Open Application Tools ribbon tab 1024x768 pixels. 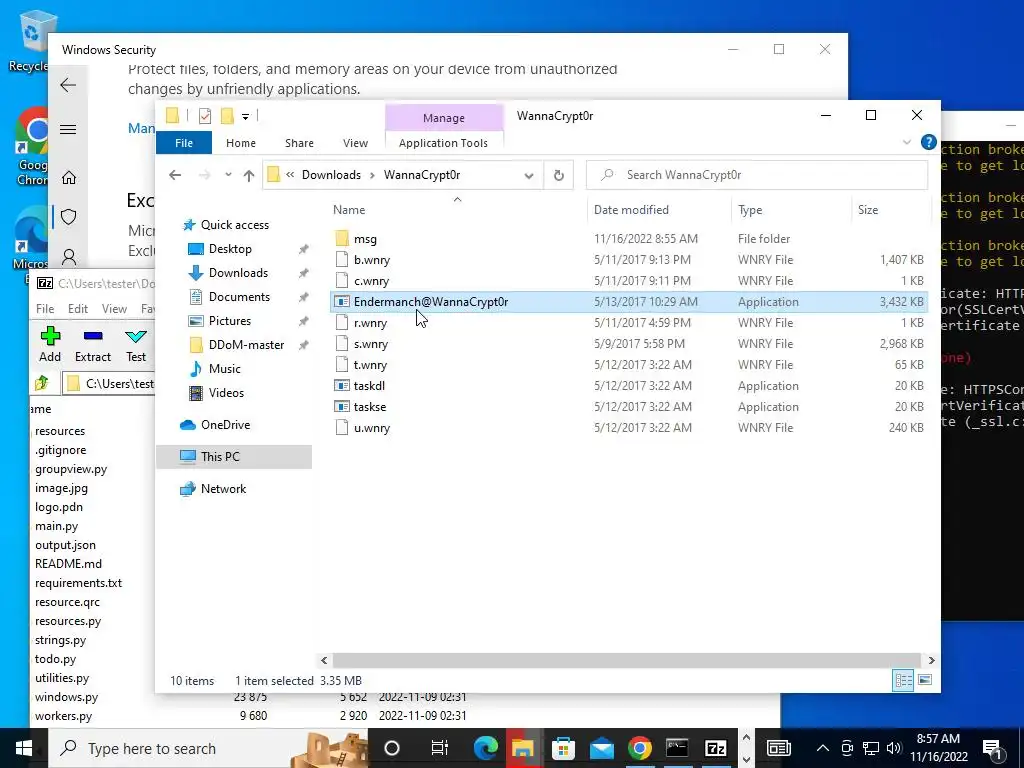coord(443,142)
